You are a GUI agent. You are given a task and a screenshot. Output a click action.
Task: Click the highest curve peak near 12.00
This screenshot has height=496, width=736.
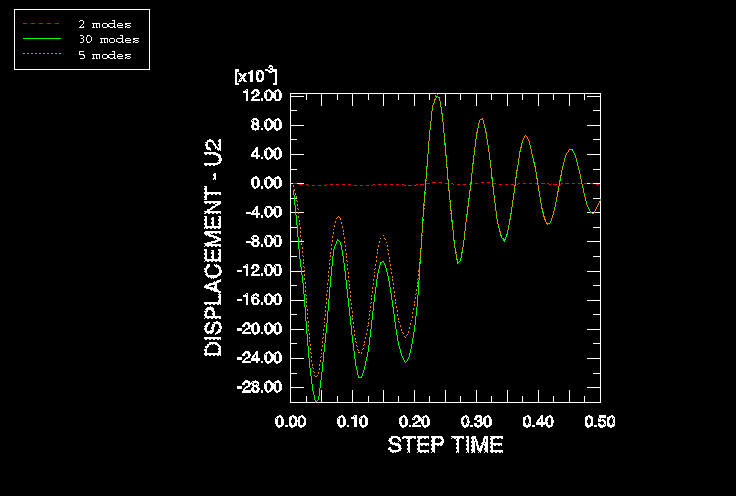point(437,97)
